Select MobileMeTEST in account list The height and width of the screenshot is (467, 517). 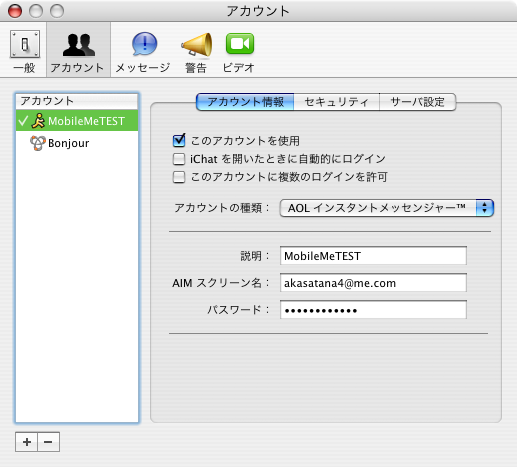point(77,121)
